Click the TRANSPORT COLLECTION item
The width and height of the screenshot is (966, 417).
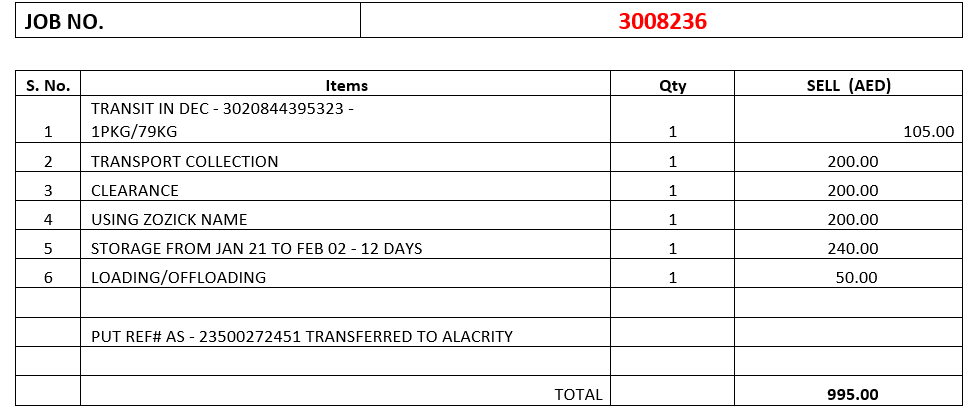pos(185,161)
